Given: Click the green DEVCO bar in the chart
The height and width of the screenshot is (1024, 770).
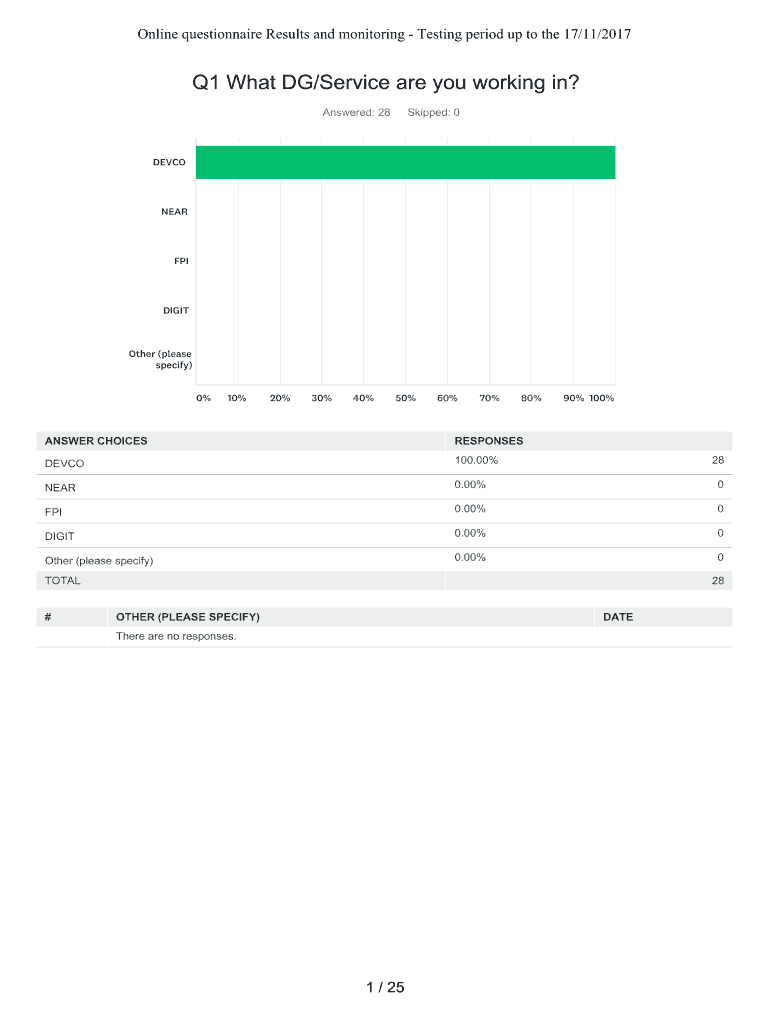Looking at the screenshot, I should pyautogui.click(x=405, y=162).
